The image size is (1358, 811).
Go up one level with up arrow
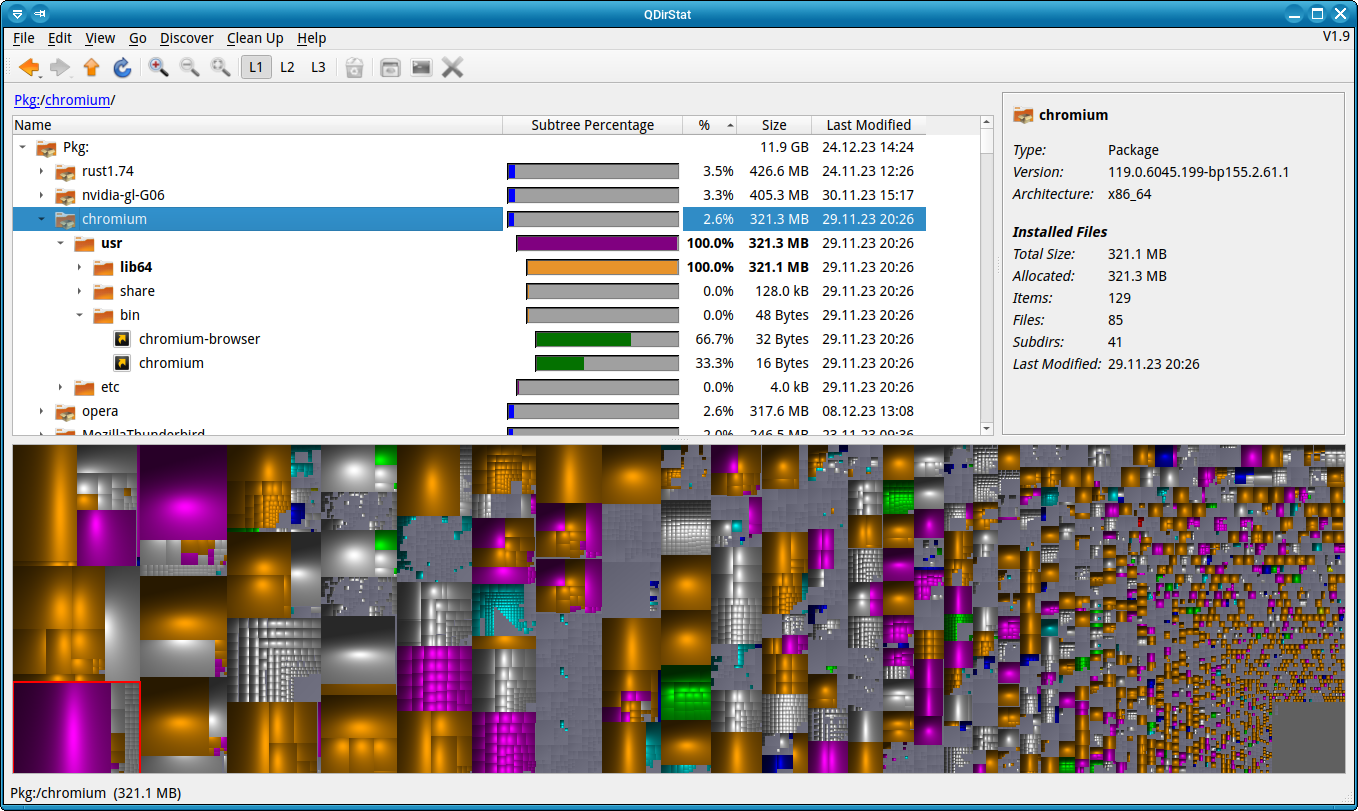click(91, 67)
